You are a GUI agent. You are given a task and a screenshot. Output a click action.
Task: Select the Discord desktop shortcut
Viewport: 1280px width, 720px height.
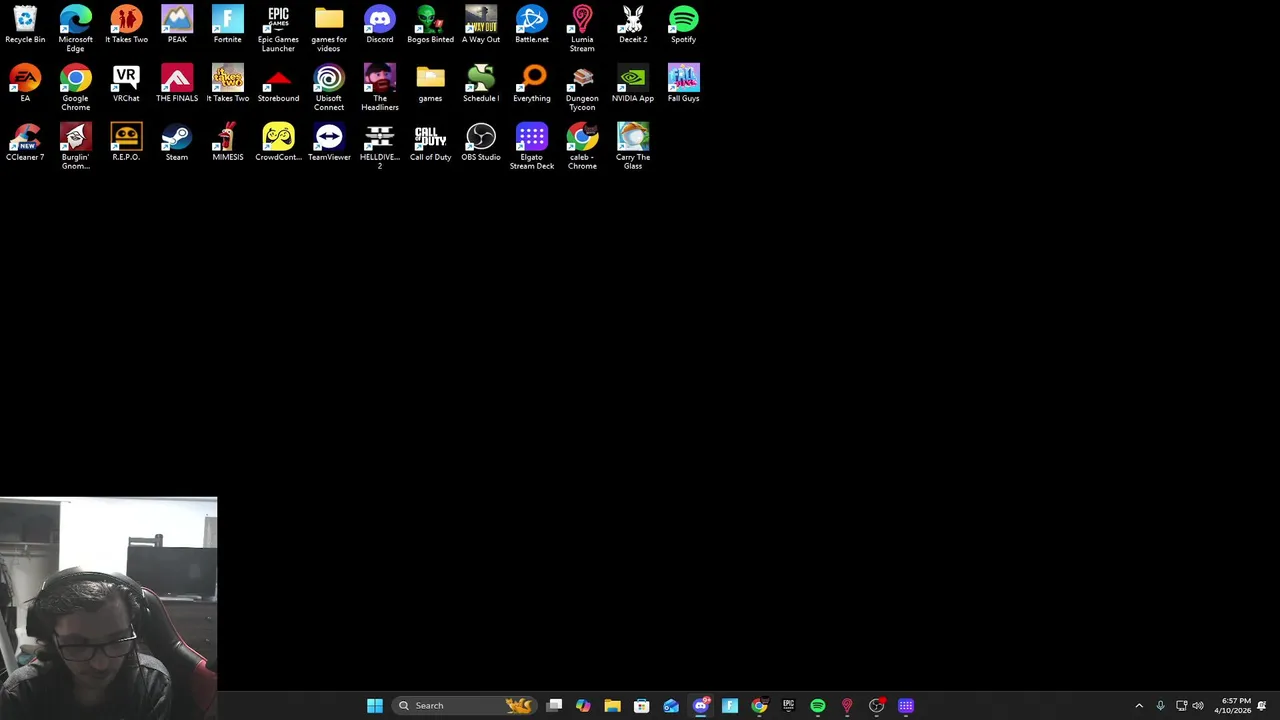pyautogui.click(x=380, y=25)
